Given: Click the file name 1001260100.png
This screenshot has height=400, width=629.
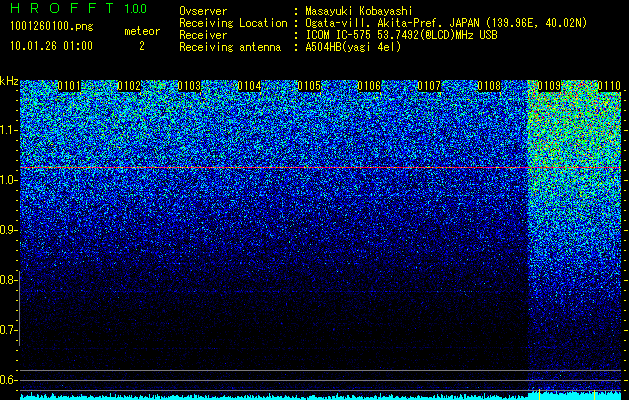Looking at the screenshot, I should coord(52,27).
